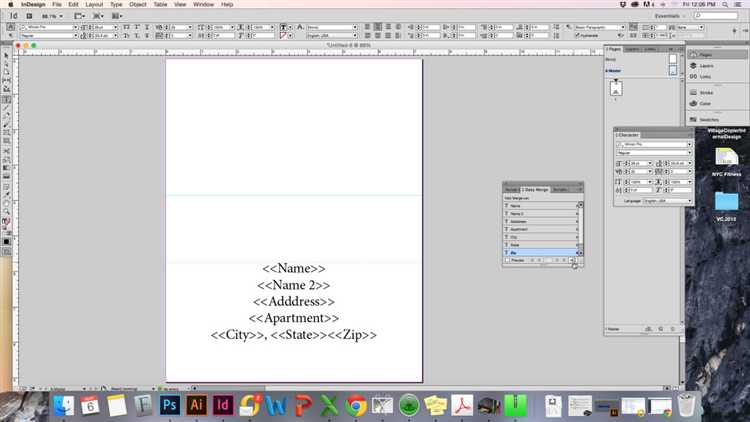Image resolution: width=750 pixels, height=422 pixels.
Task: Click the page 1 thumbnail in Pages panel
Action: coord(616,89)
